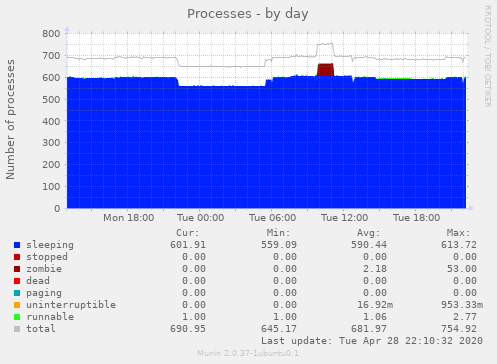This screenshot has width=497, height=364.
Task: Select the 'runnable' legend label
Action: pyautogui.click(x=50, y=317)
